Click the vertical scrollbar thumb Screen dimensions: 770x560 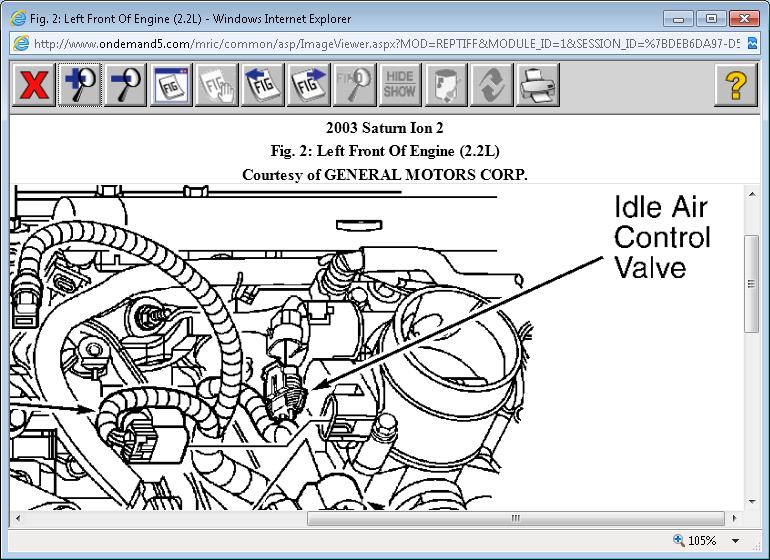751,283
